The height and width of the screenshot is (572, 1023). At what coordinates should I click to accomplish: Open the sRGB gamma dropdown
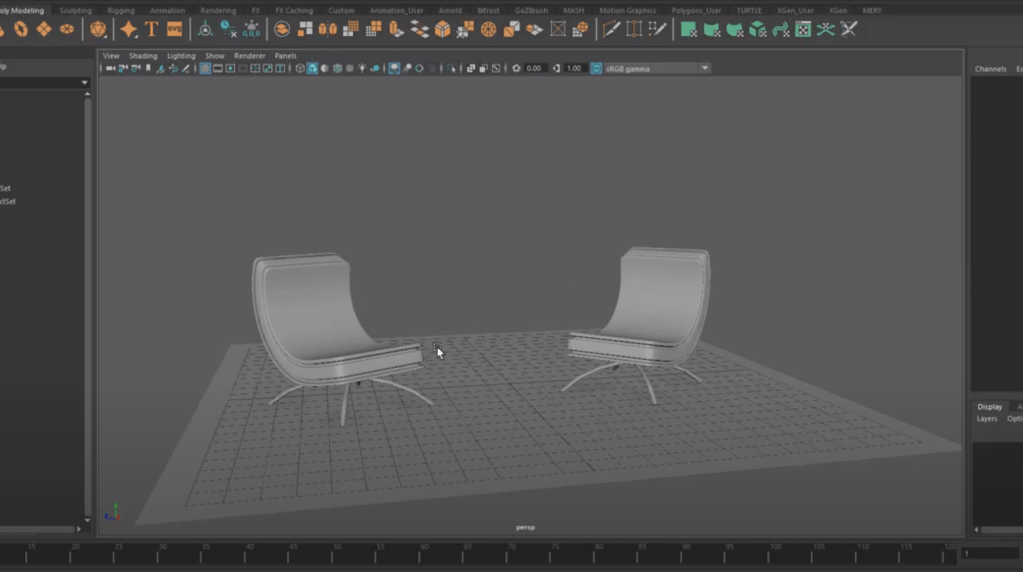[704, 68]
